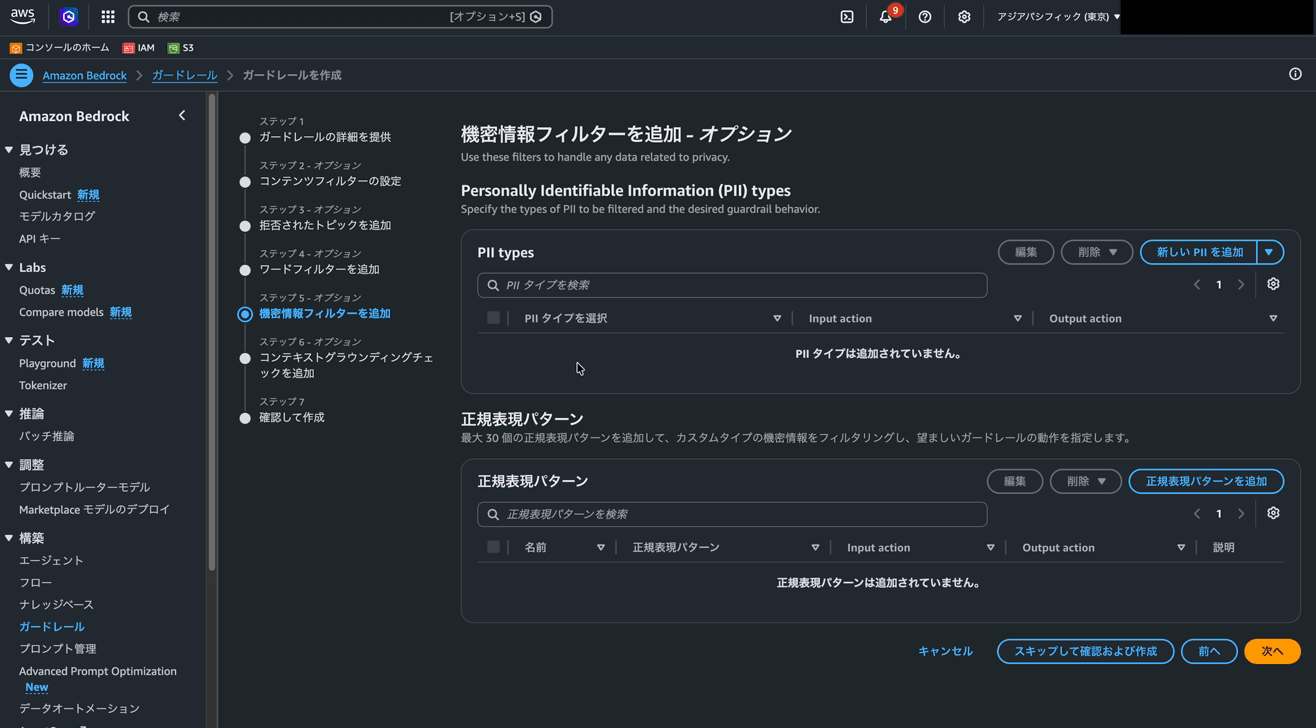Select step 6 contextual grounding check
Image resolution: width=1316 pixels, height=728 pixels.
click(x=346, y=365)
